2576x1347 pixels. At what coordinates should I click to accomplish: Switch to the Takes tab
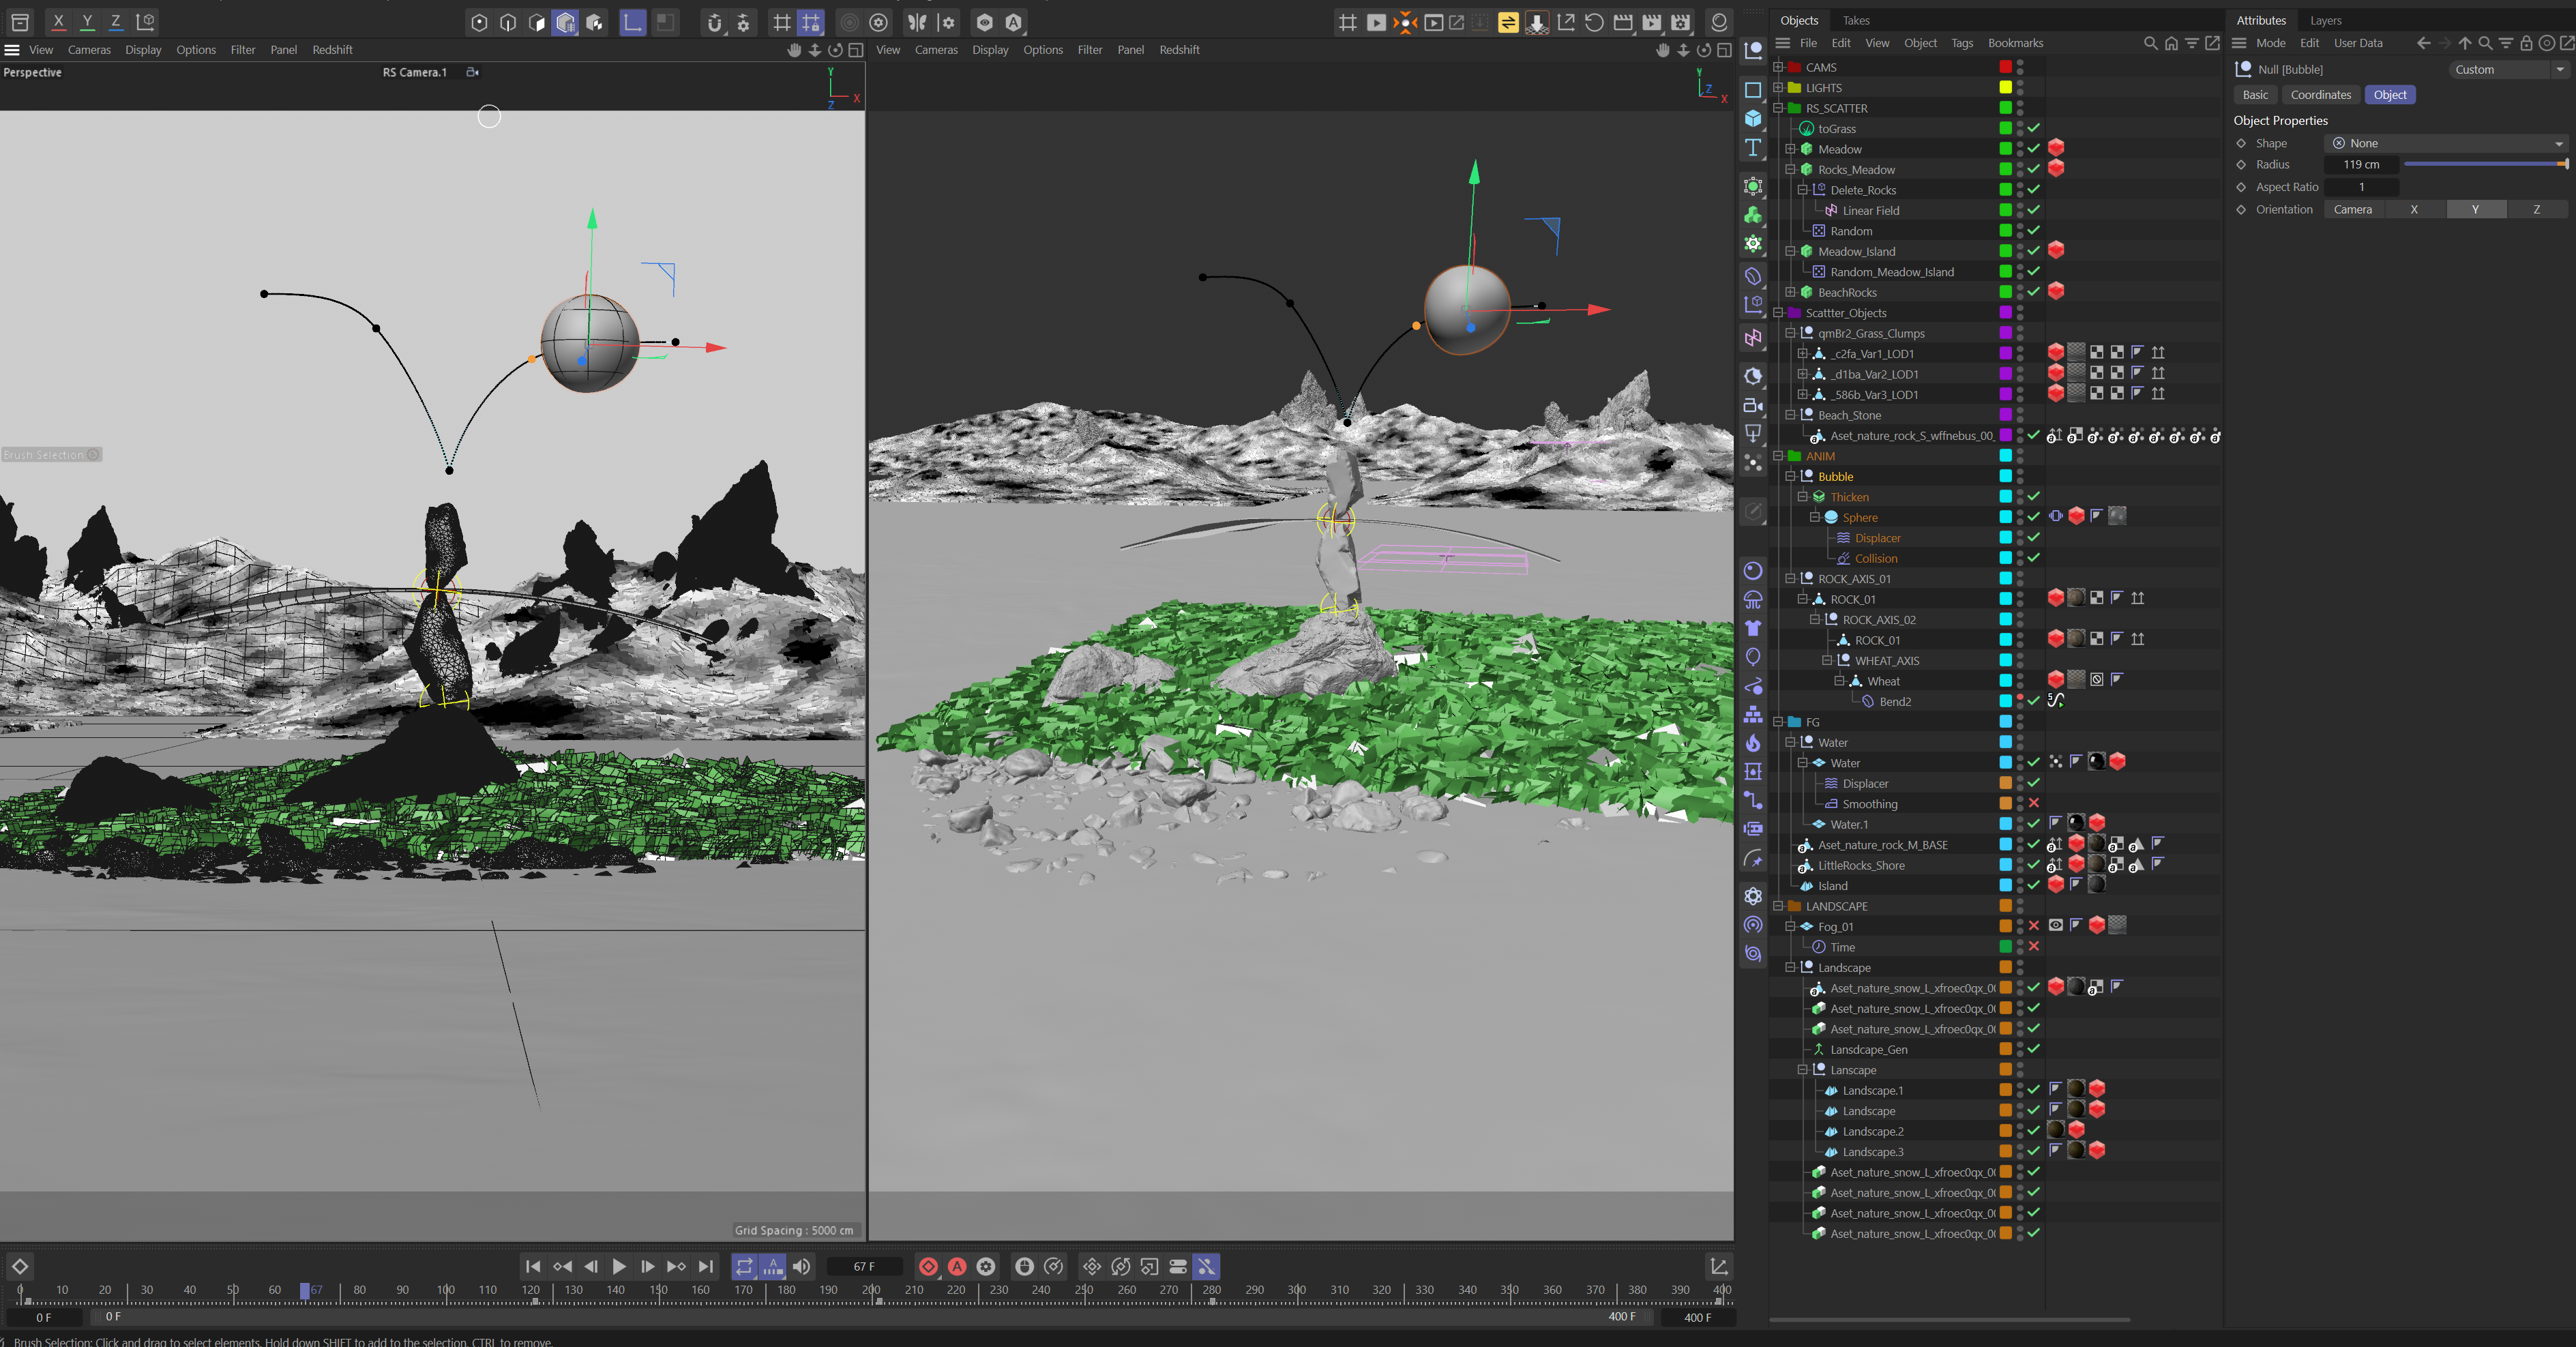click(x=1856, y=20)
